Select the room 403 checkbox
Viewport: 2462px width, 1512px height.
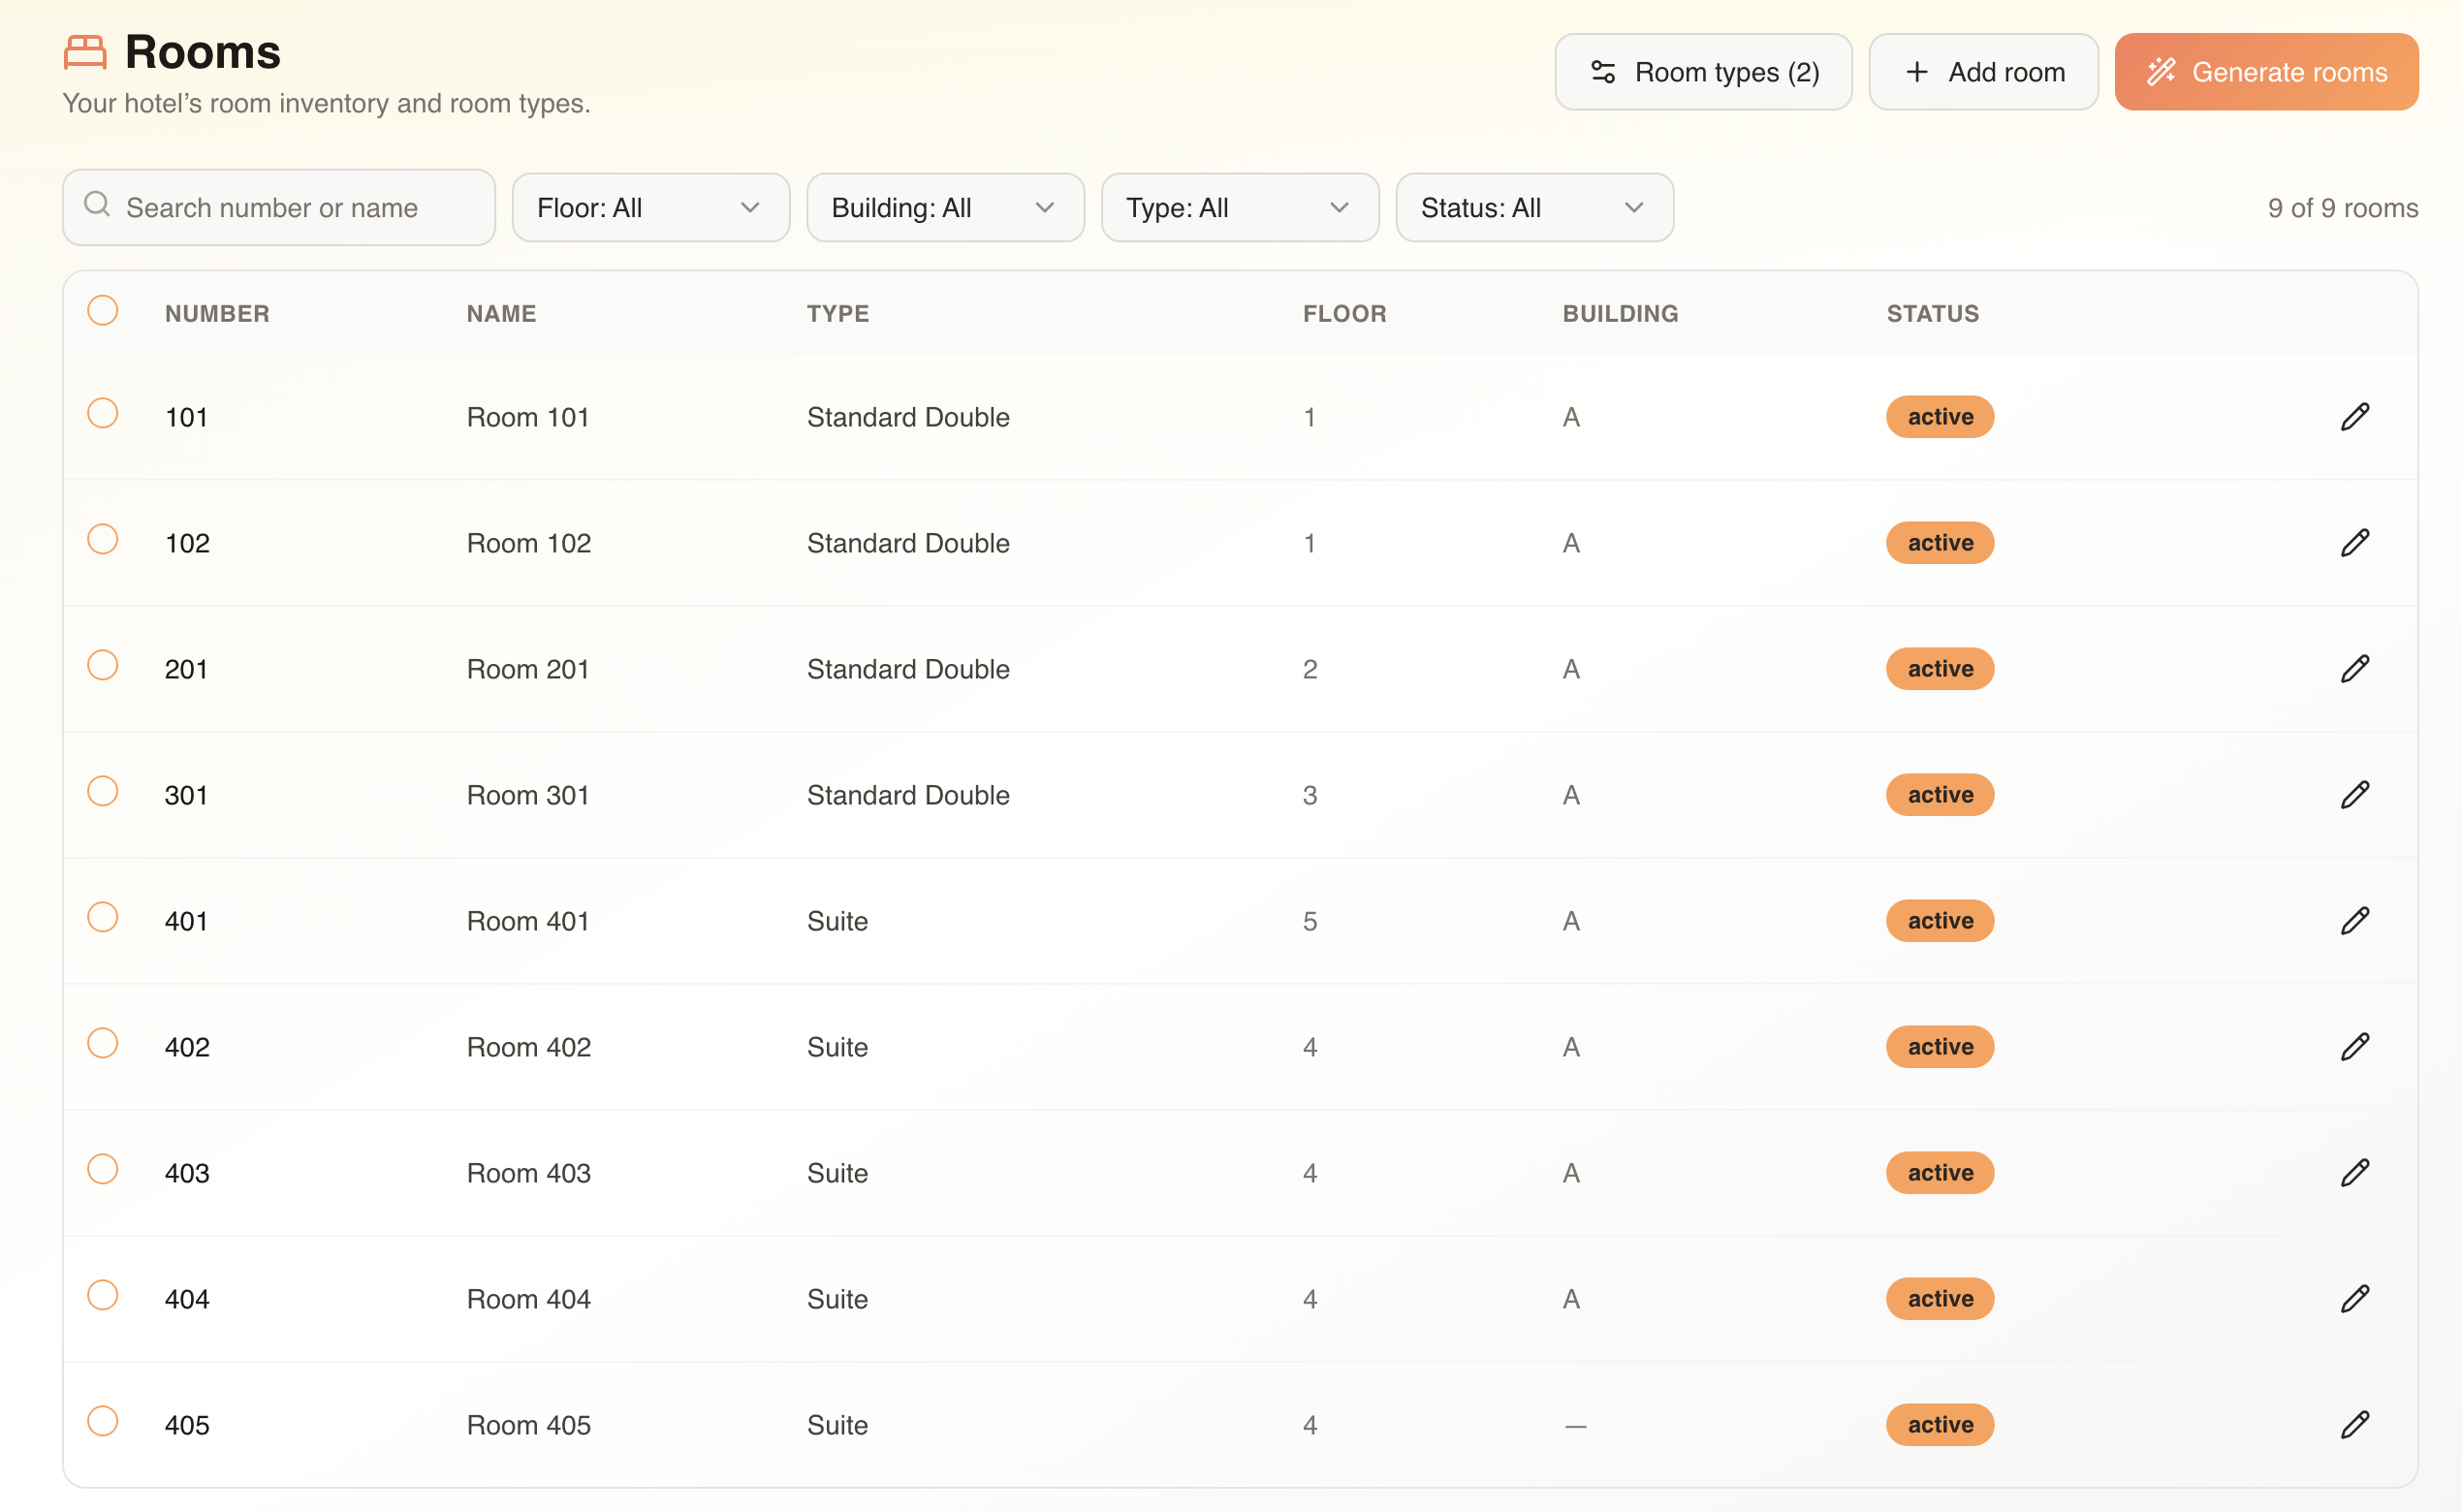102,1169
